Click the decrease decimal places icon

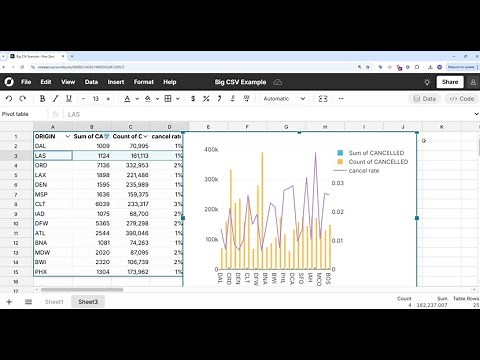(233, 99)
